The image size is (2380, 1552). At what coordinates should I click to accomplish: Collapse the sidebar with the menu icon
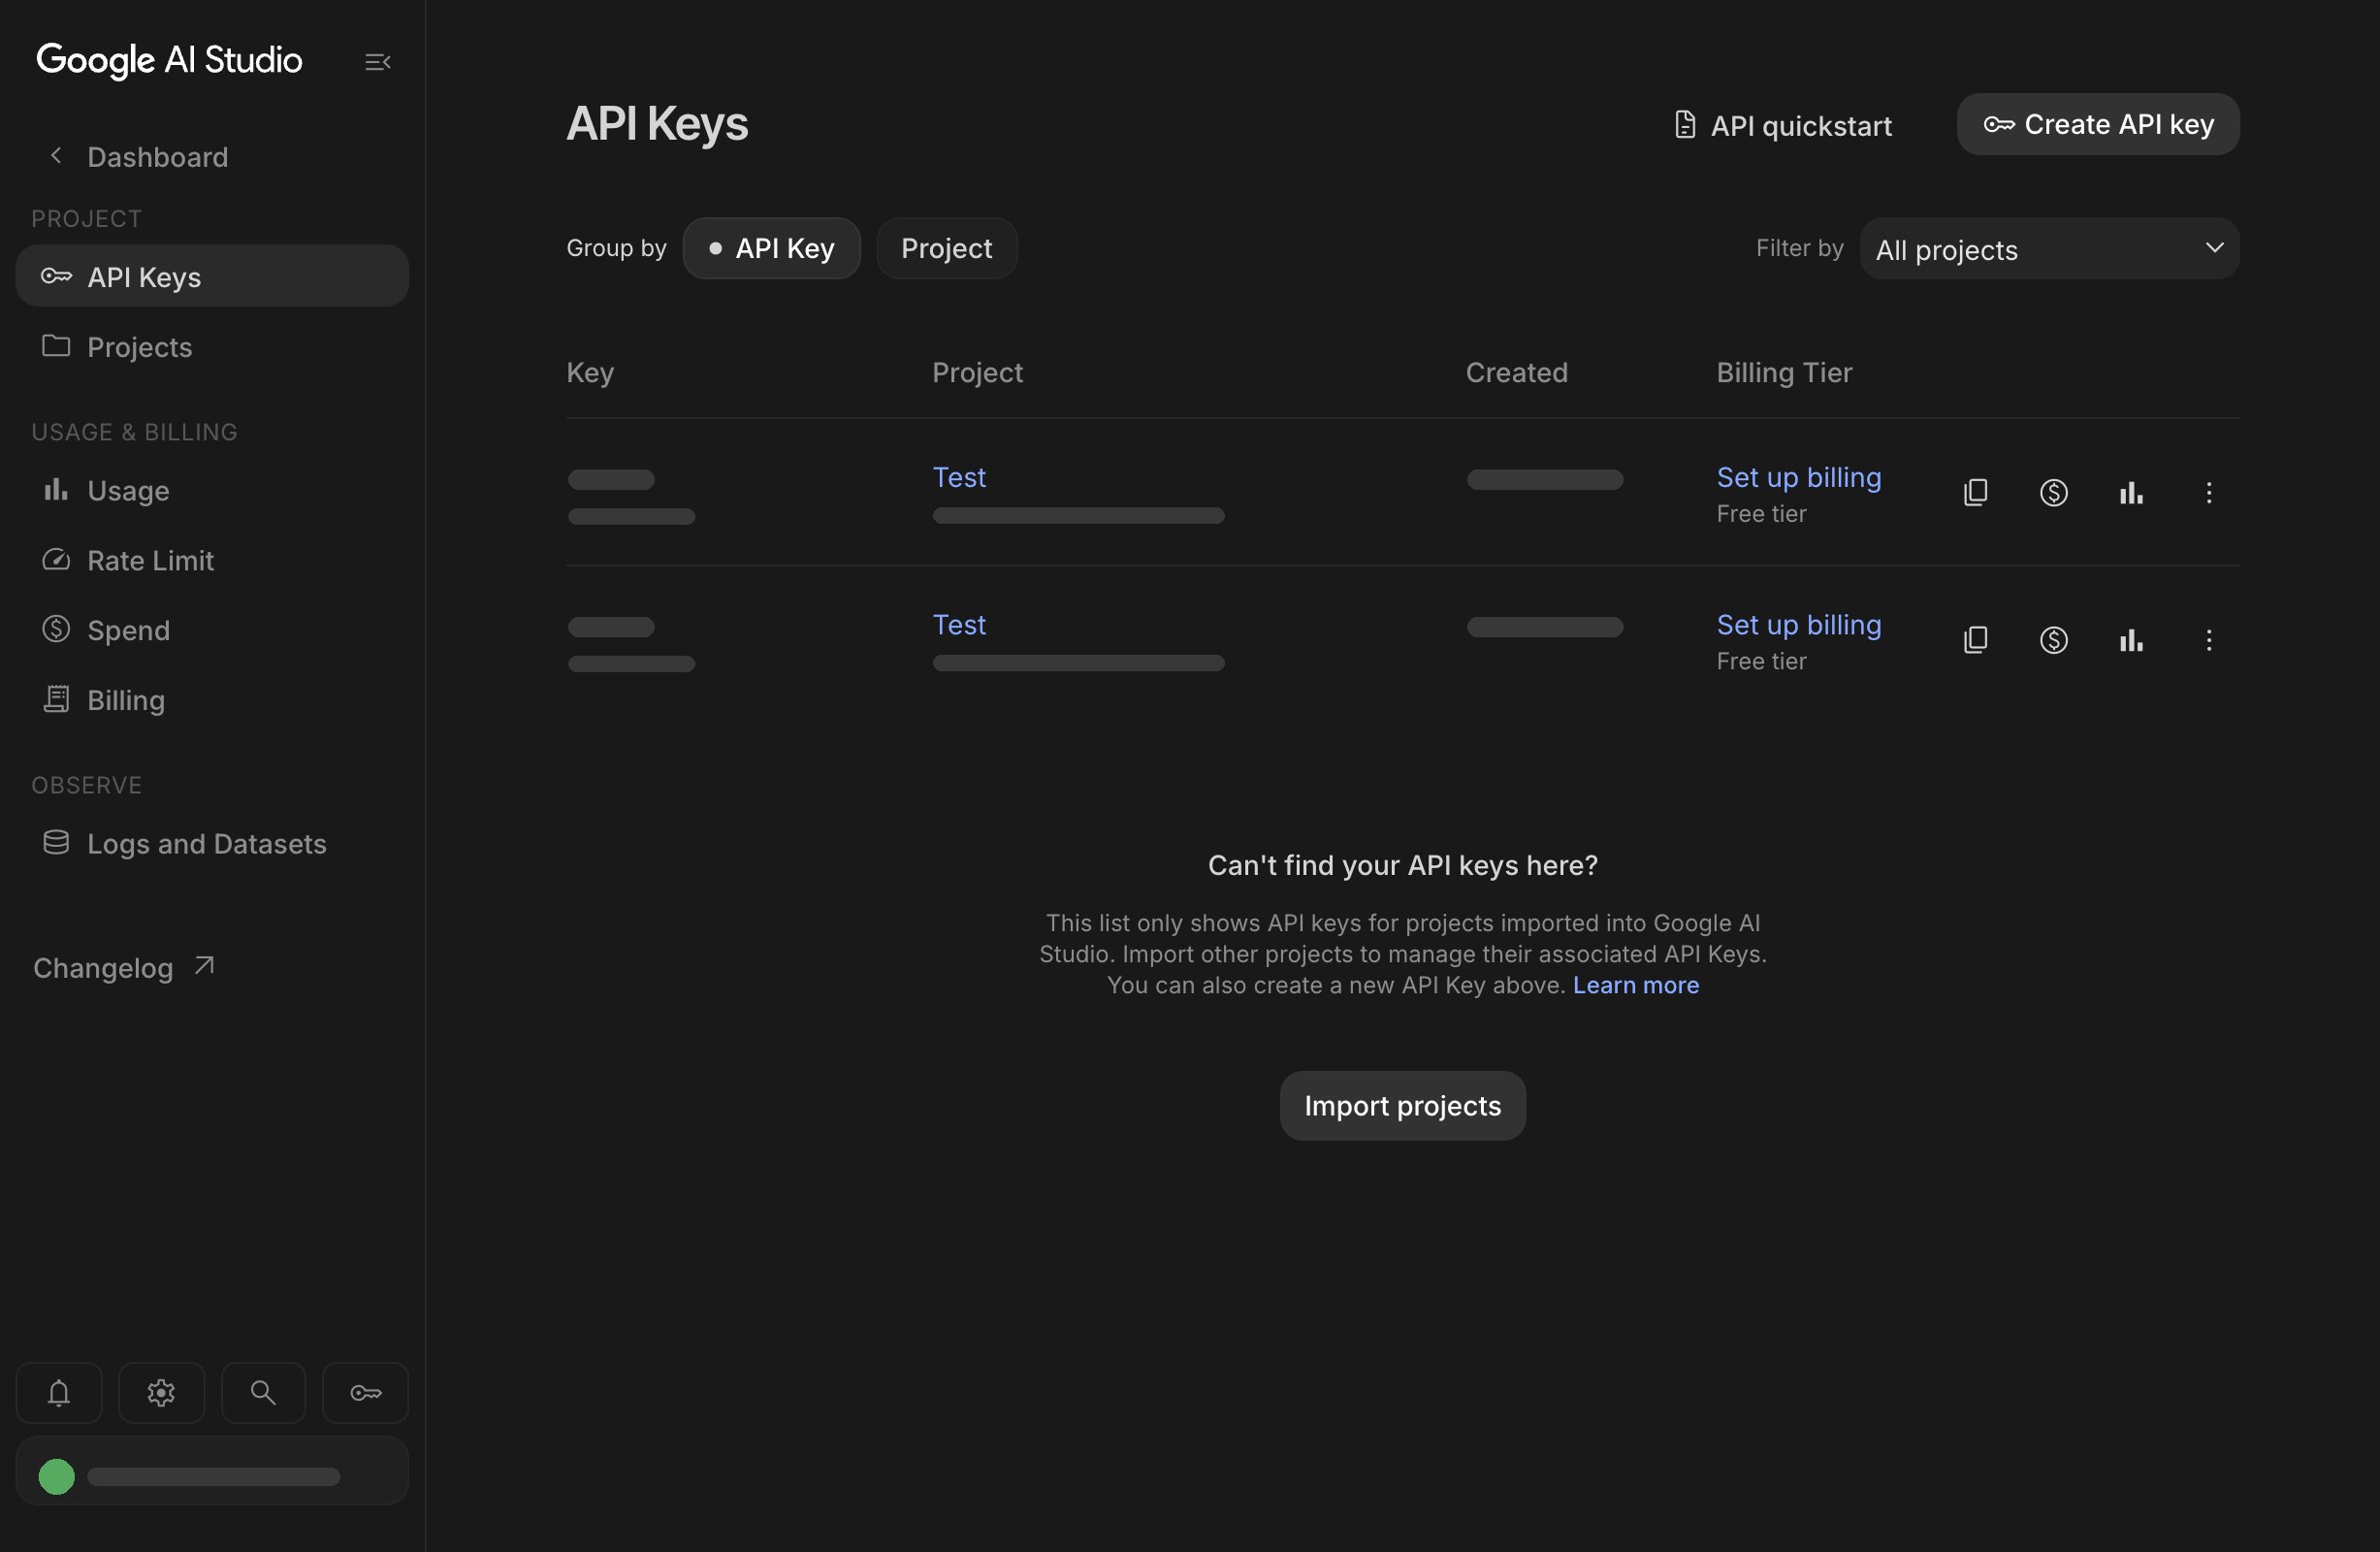point(377,62)
